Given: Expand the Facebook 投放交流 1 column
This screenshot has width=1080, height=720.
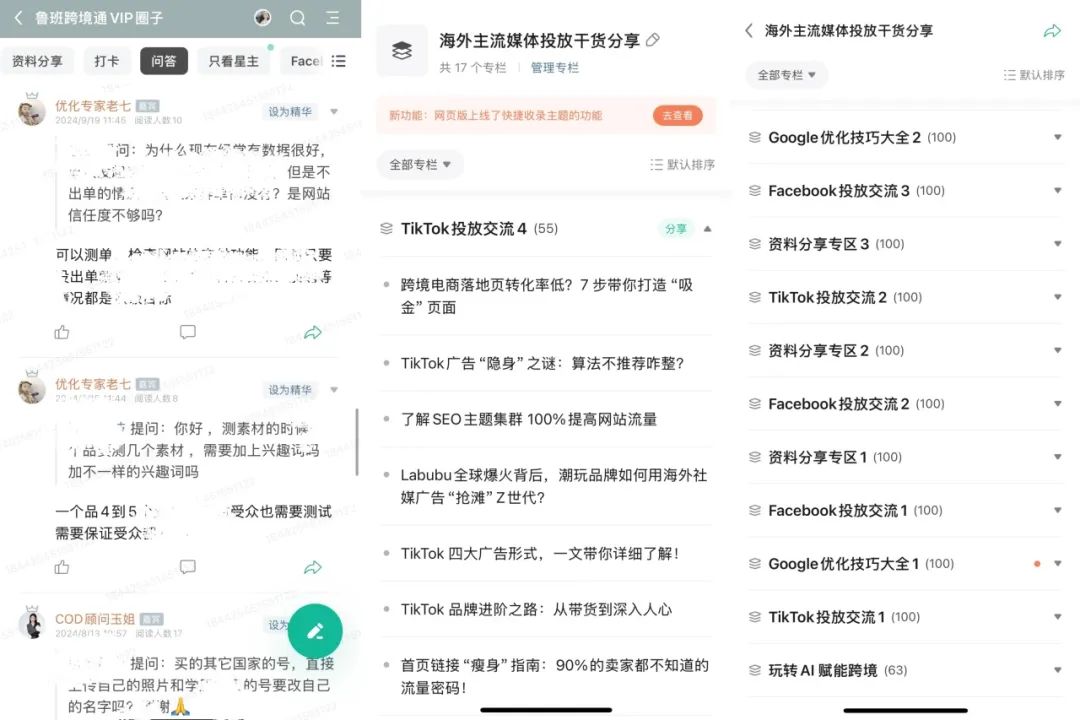Looking at the screenshot, I should (1057, 511).
